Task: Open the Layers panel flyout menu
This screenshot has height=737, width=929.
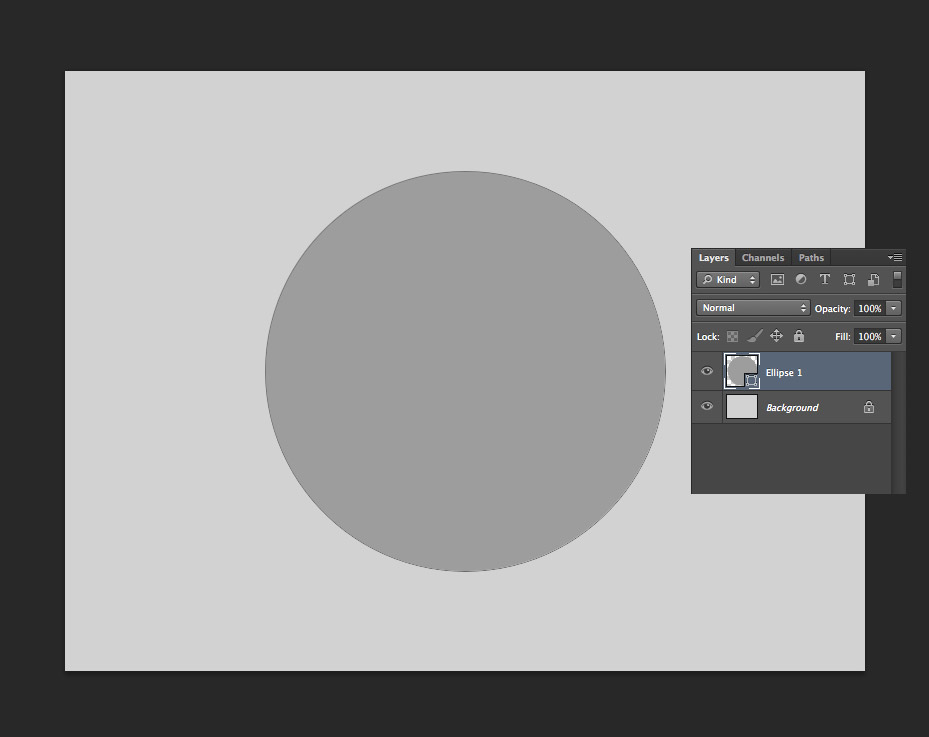Action: point(895,258)
